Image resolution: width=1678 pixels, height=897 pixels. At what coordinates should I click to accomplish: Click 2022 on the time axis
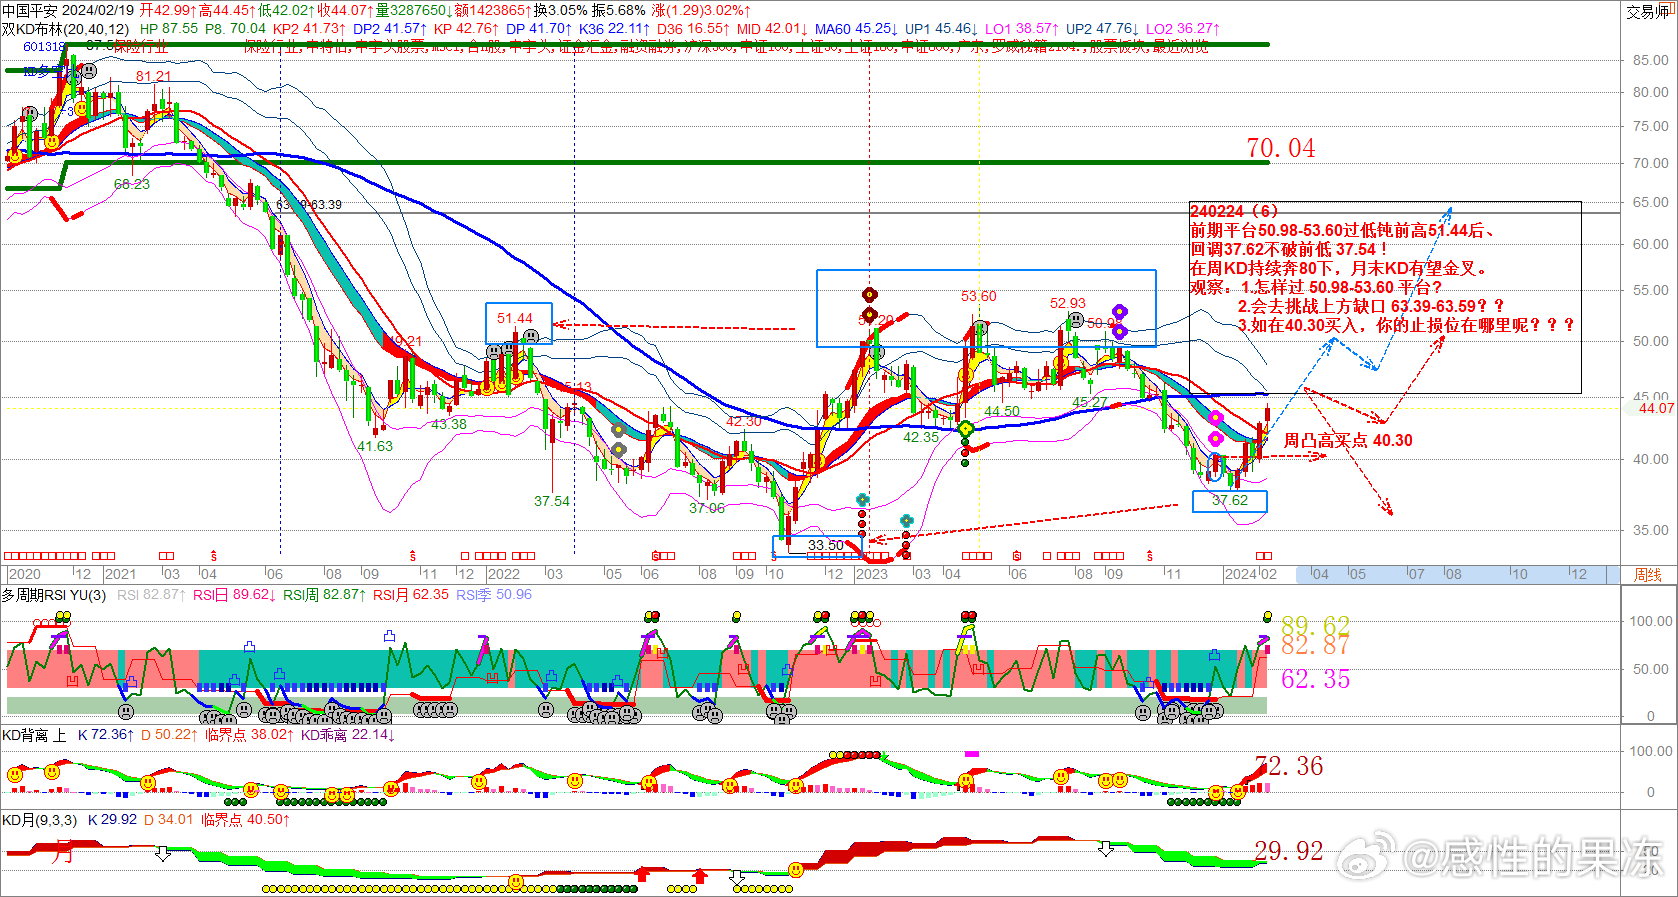click(503, 575)
